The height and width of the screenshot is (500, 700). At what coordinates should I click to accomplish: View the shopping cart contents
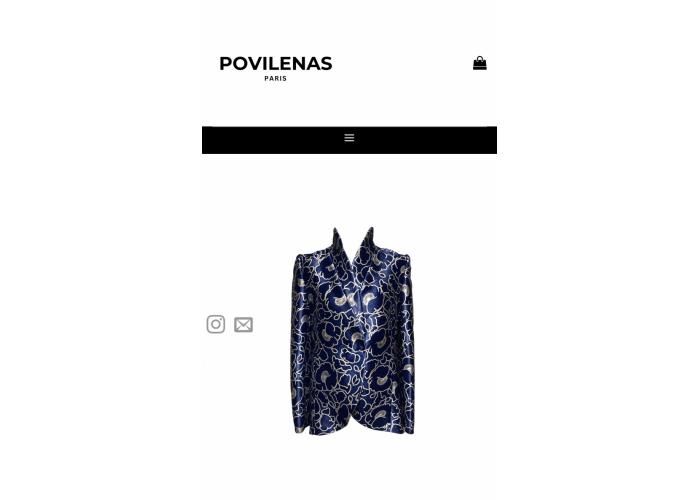[480, 63]
